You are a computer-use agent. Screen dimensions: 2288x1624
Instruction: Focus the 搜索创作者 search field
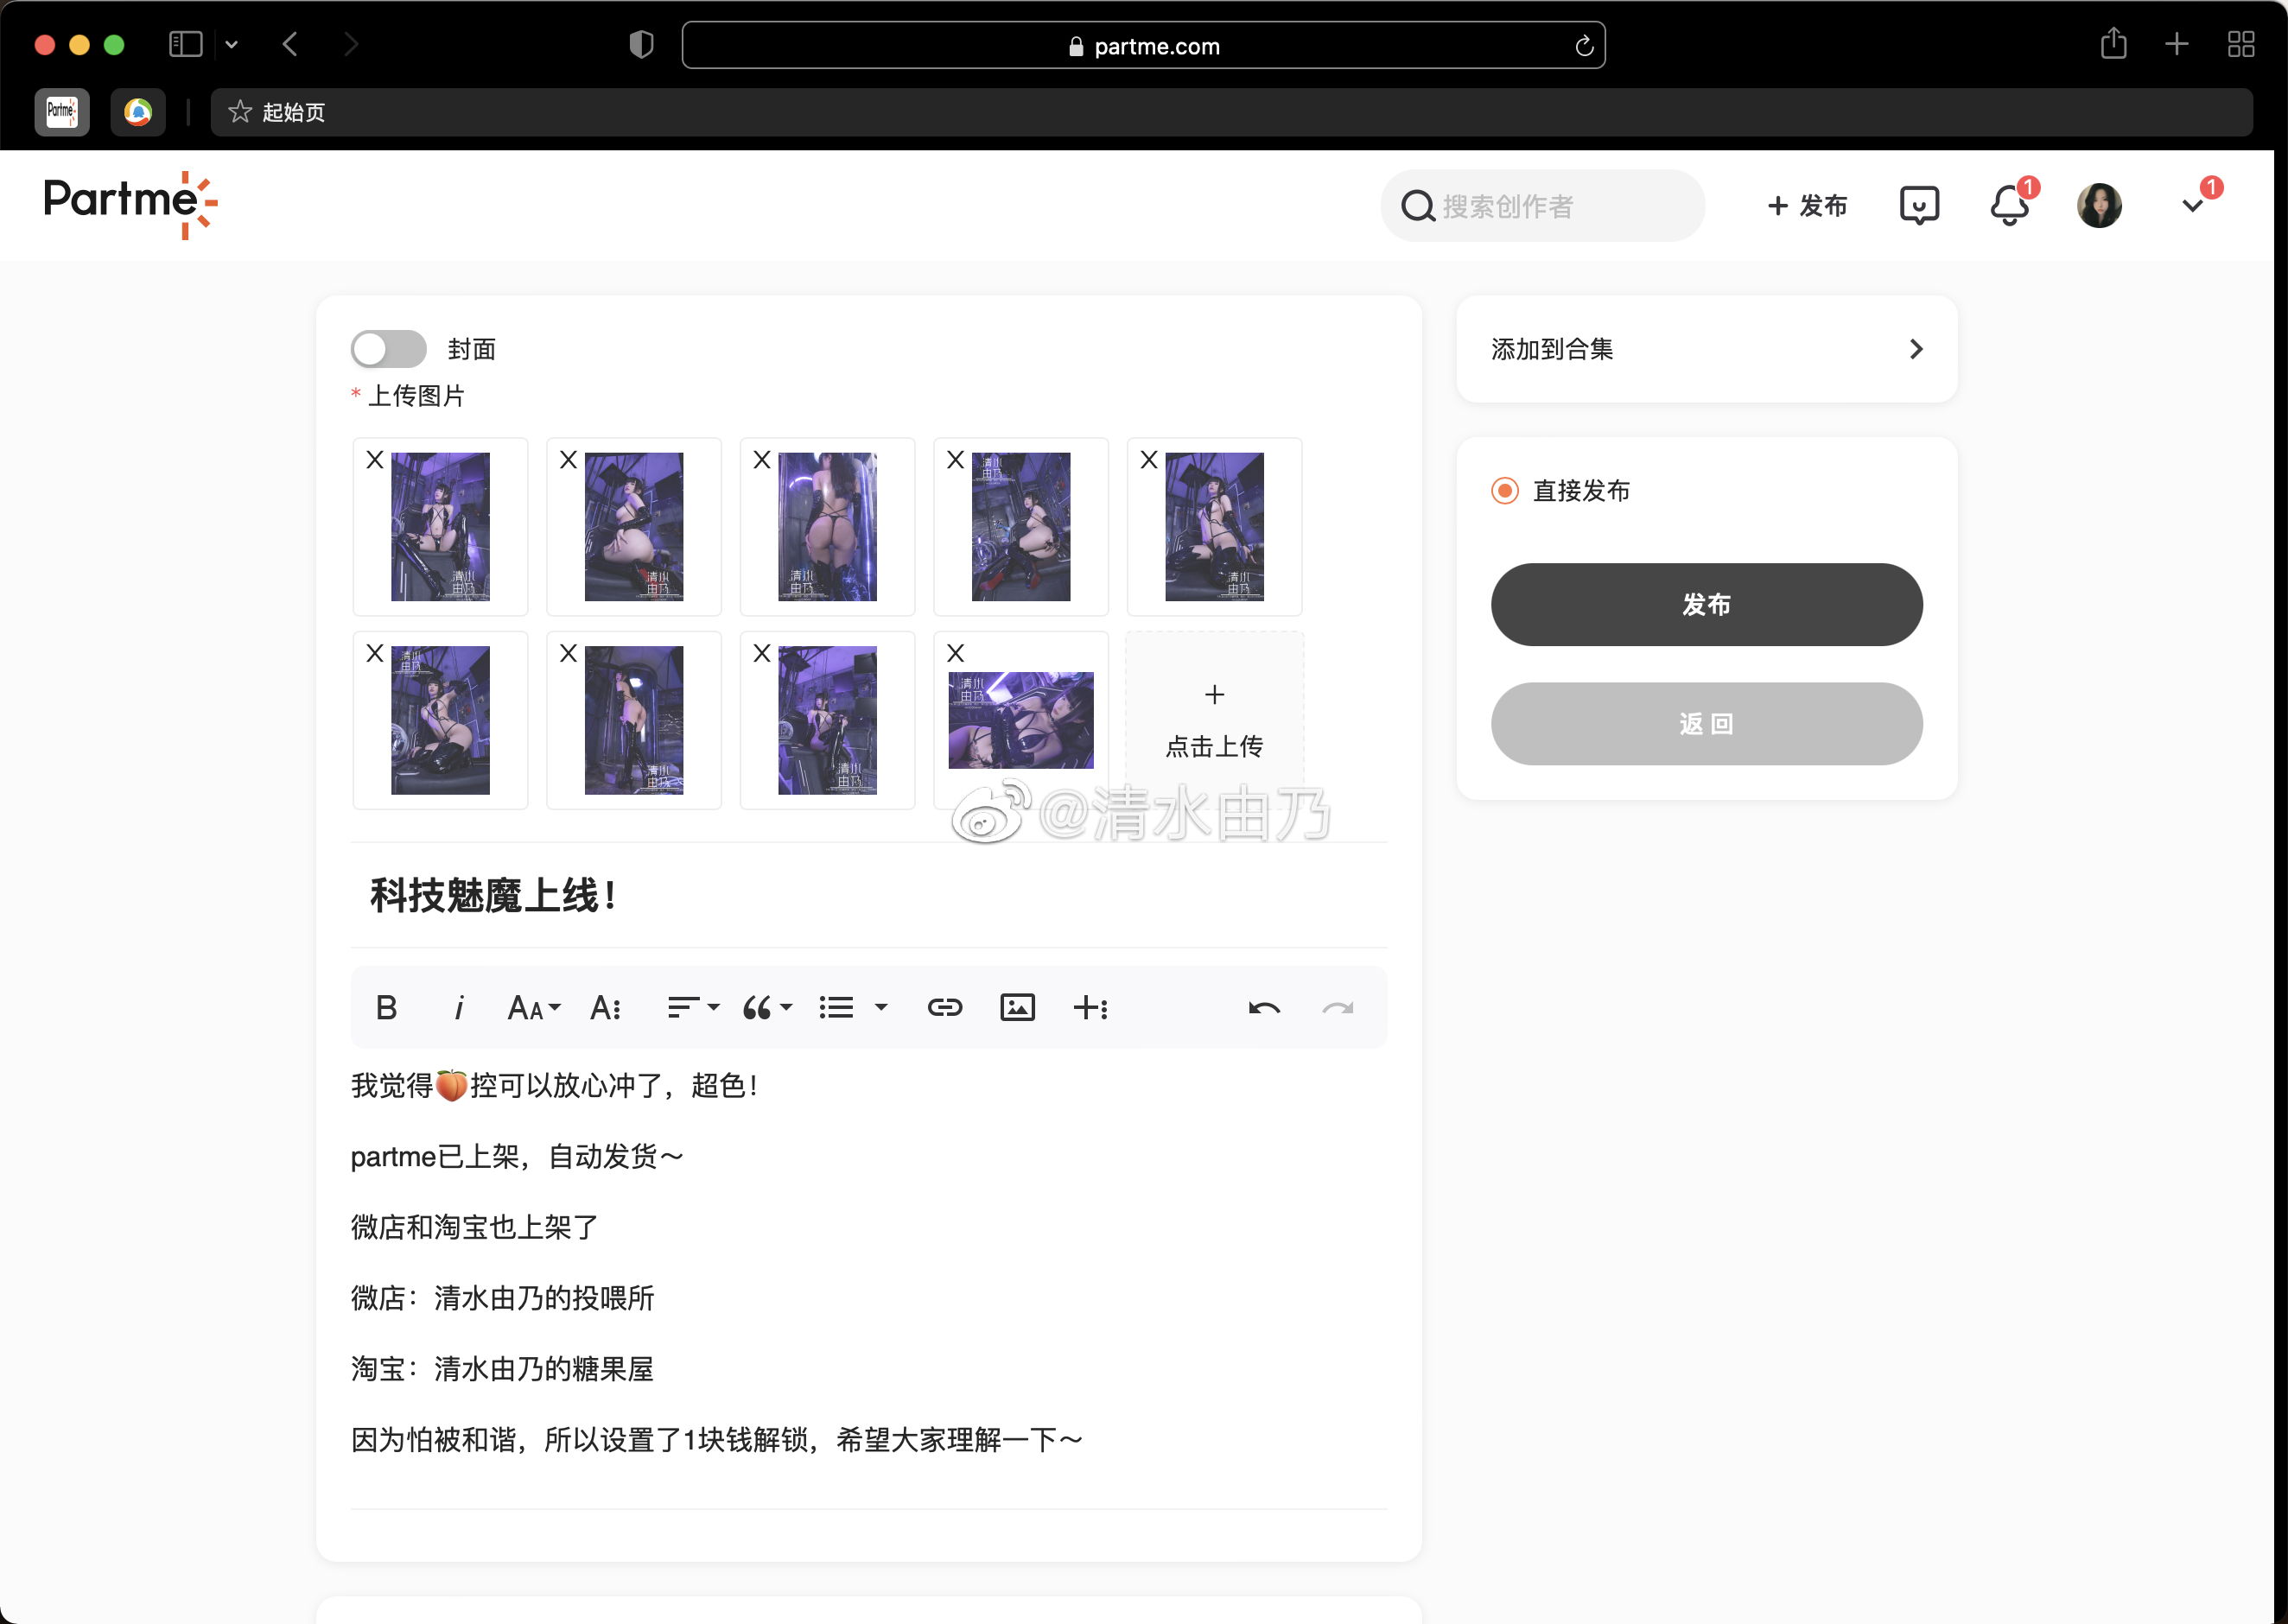pos(1543,206)
